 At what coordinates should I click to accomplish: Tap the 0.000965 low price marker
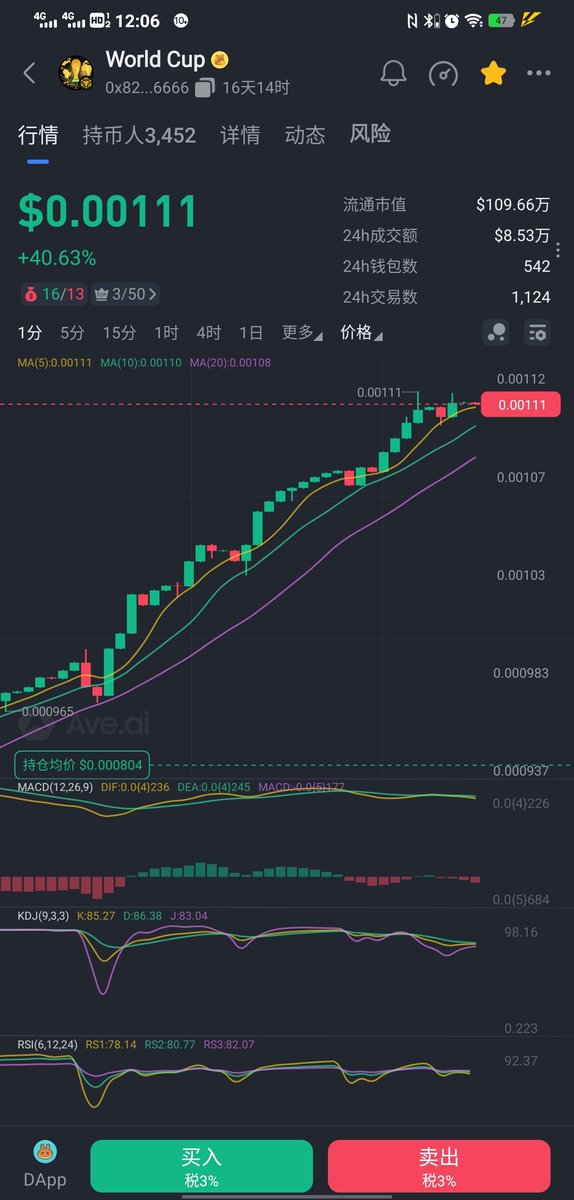(48, 711)
